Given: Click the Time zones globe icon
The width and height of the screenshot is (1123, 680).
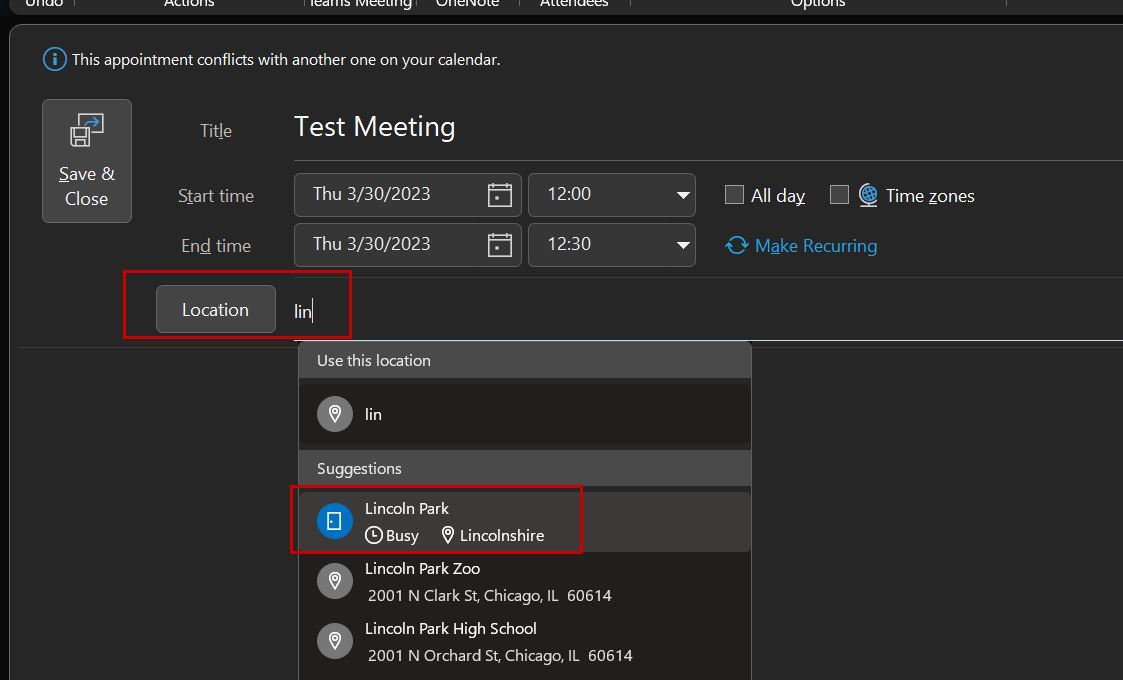Looking at the screenshot, I should (x=868, y=195).
